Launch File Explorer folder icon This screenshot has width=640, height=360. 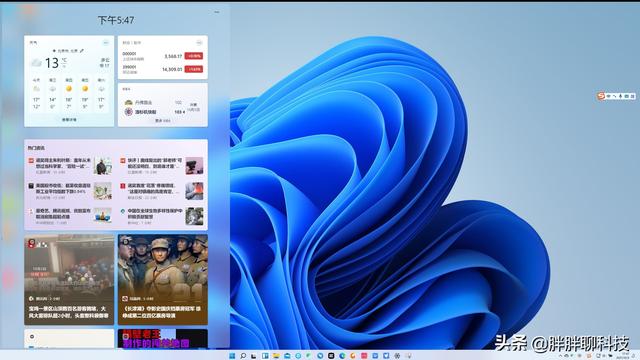click(276, 356)
